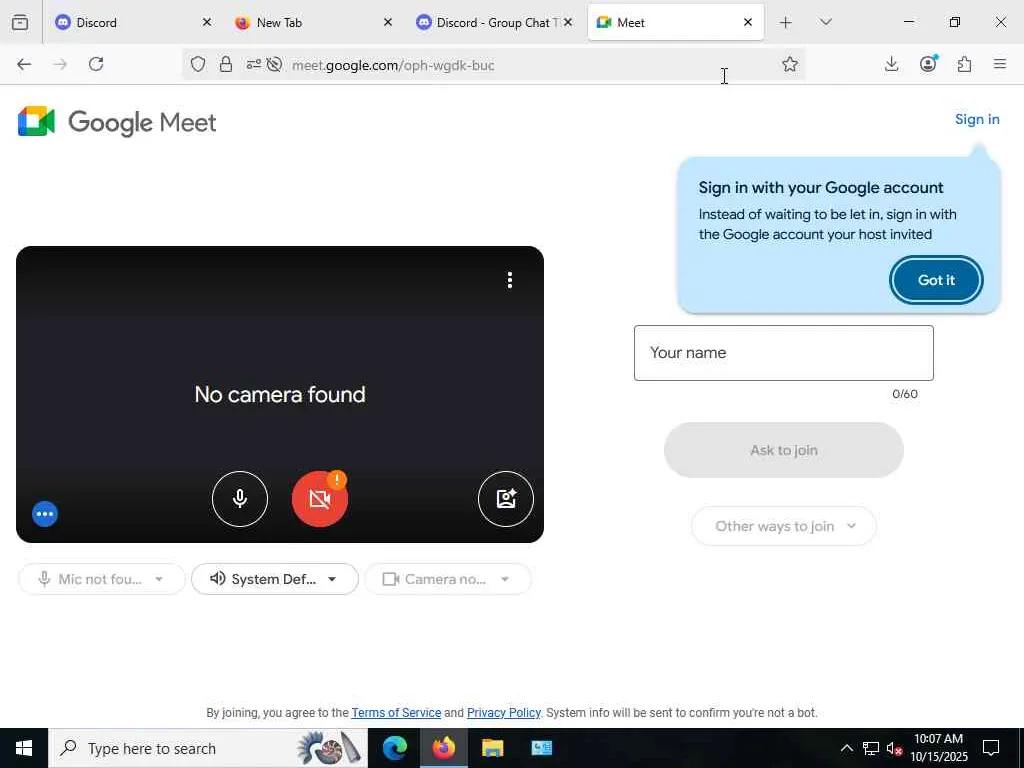This screenshot has width=1024, height=768.
Task: Show hidden system tray icons
Action: click(846, 748)
